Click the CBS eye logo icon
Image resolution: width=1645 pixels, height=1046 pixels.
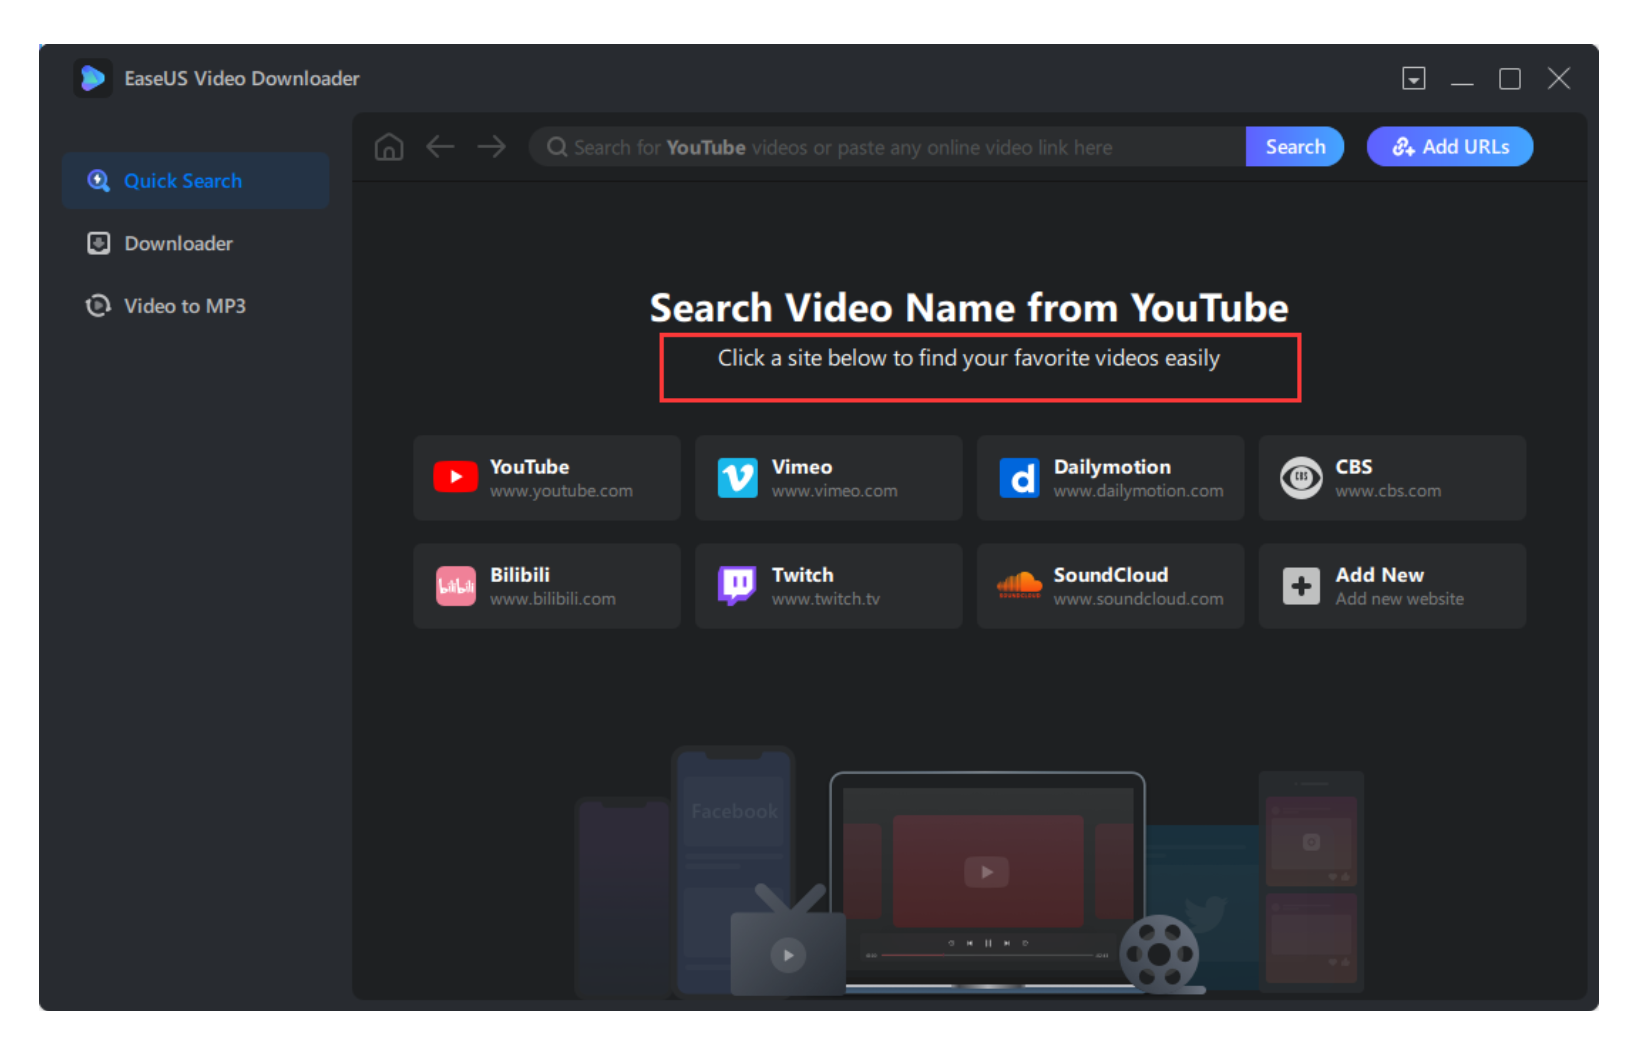[1301, 478]
